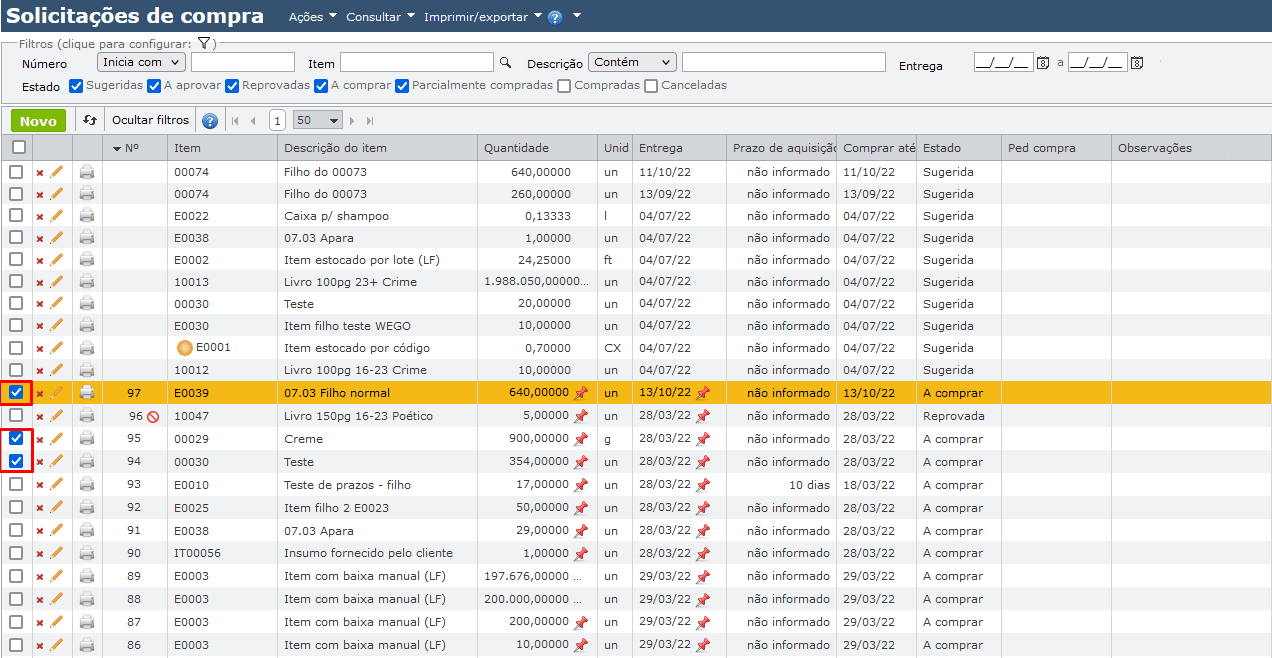This screenshot has height=658, width=1272.
Task: Expand the Descrição 'Contém' dropdown
Action: (x=632, y=62)
